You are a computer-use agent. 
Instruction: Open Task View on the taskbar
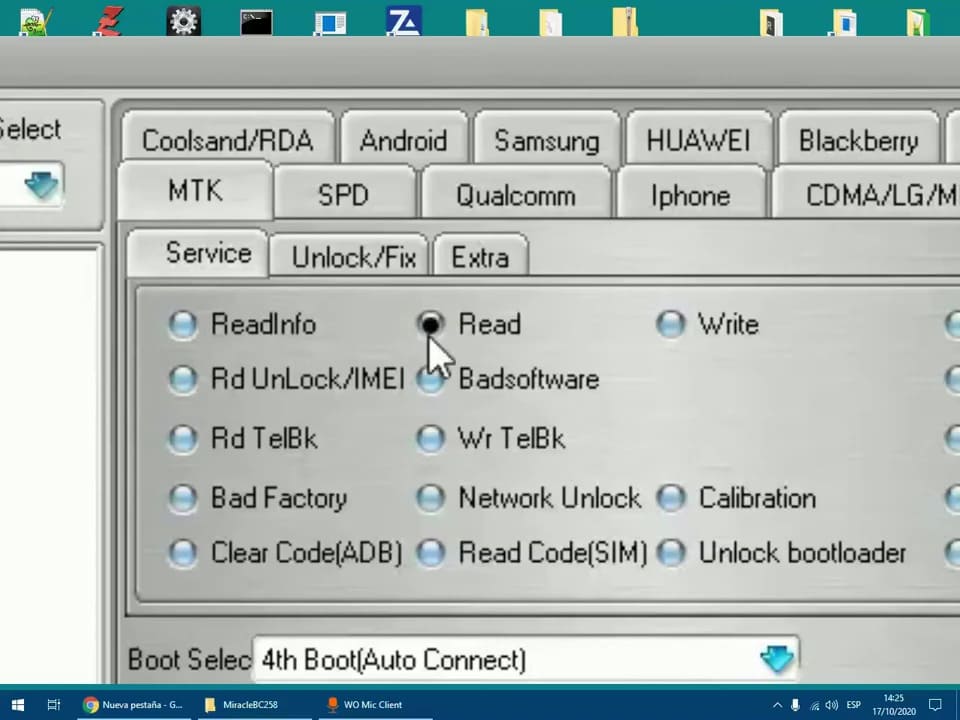point(54,705)
